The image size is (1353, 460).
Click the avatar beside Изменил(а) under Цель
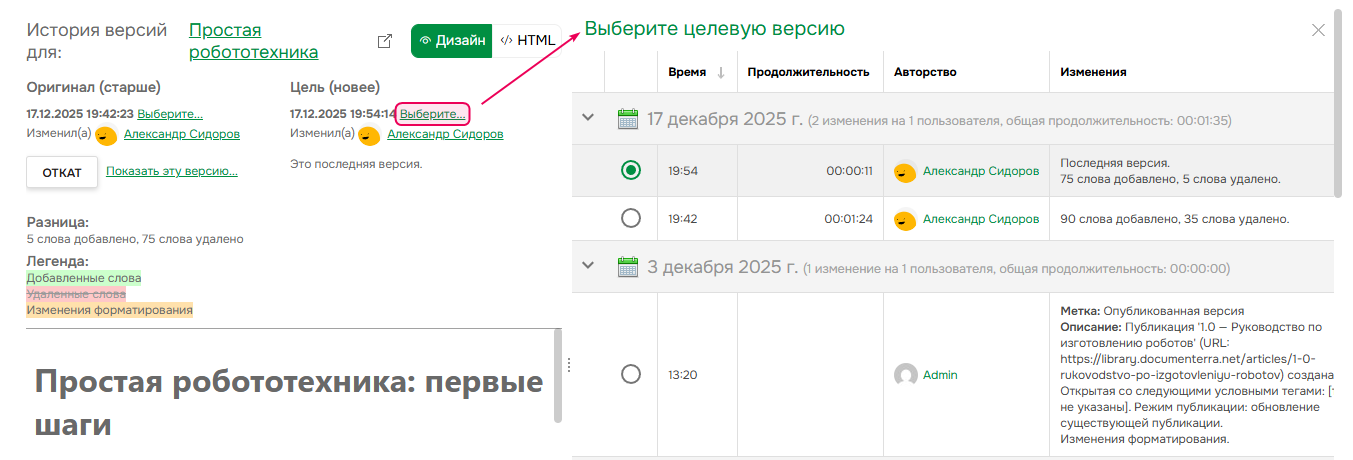pos(370,135)
